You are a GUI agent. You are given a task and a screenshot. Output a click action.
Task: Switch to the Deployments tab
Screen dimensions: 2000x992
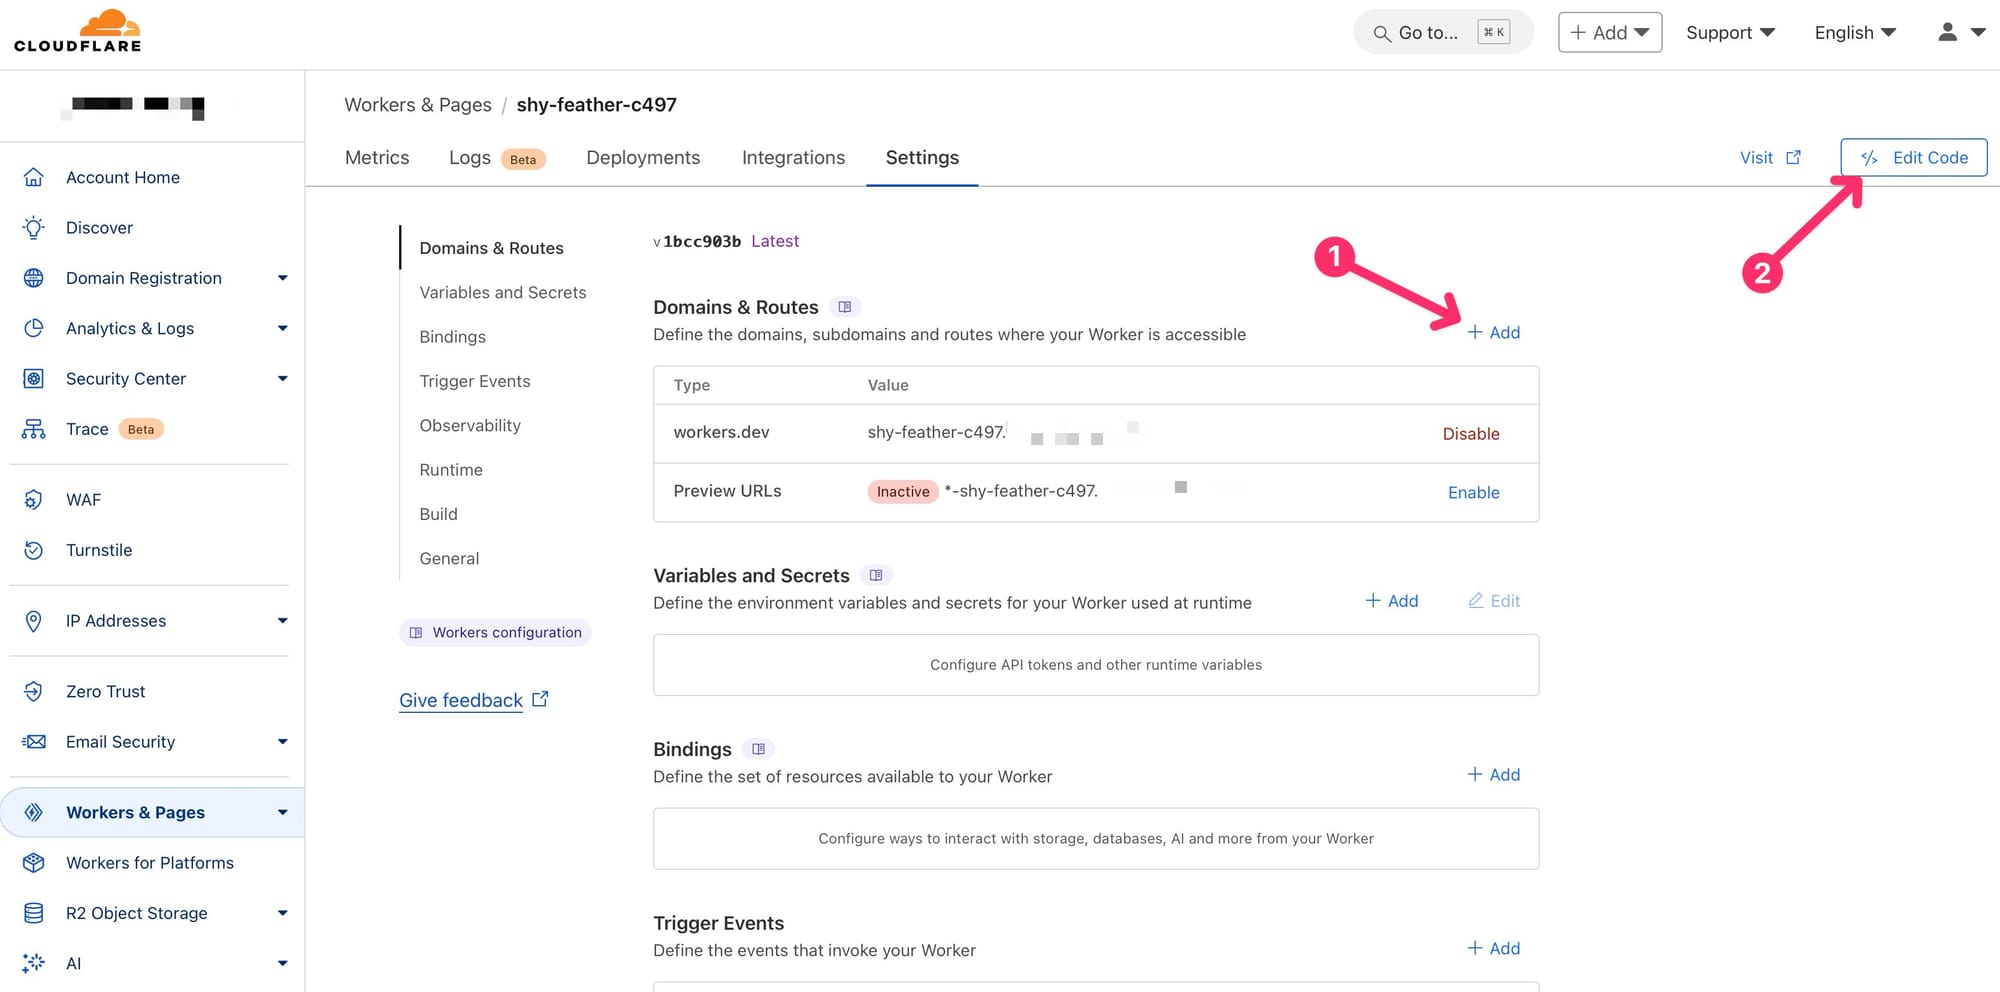click(x=643, y=158)
